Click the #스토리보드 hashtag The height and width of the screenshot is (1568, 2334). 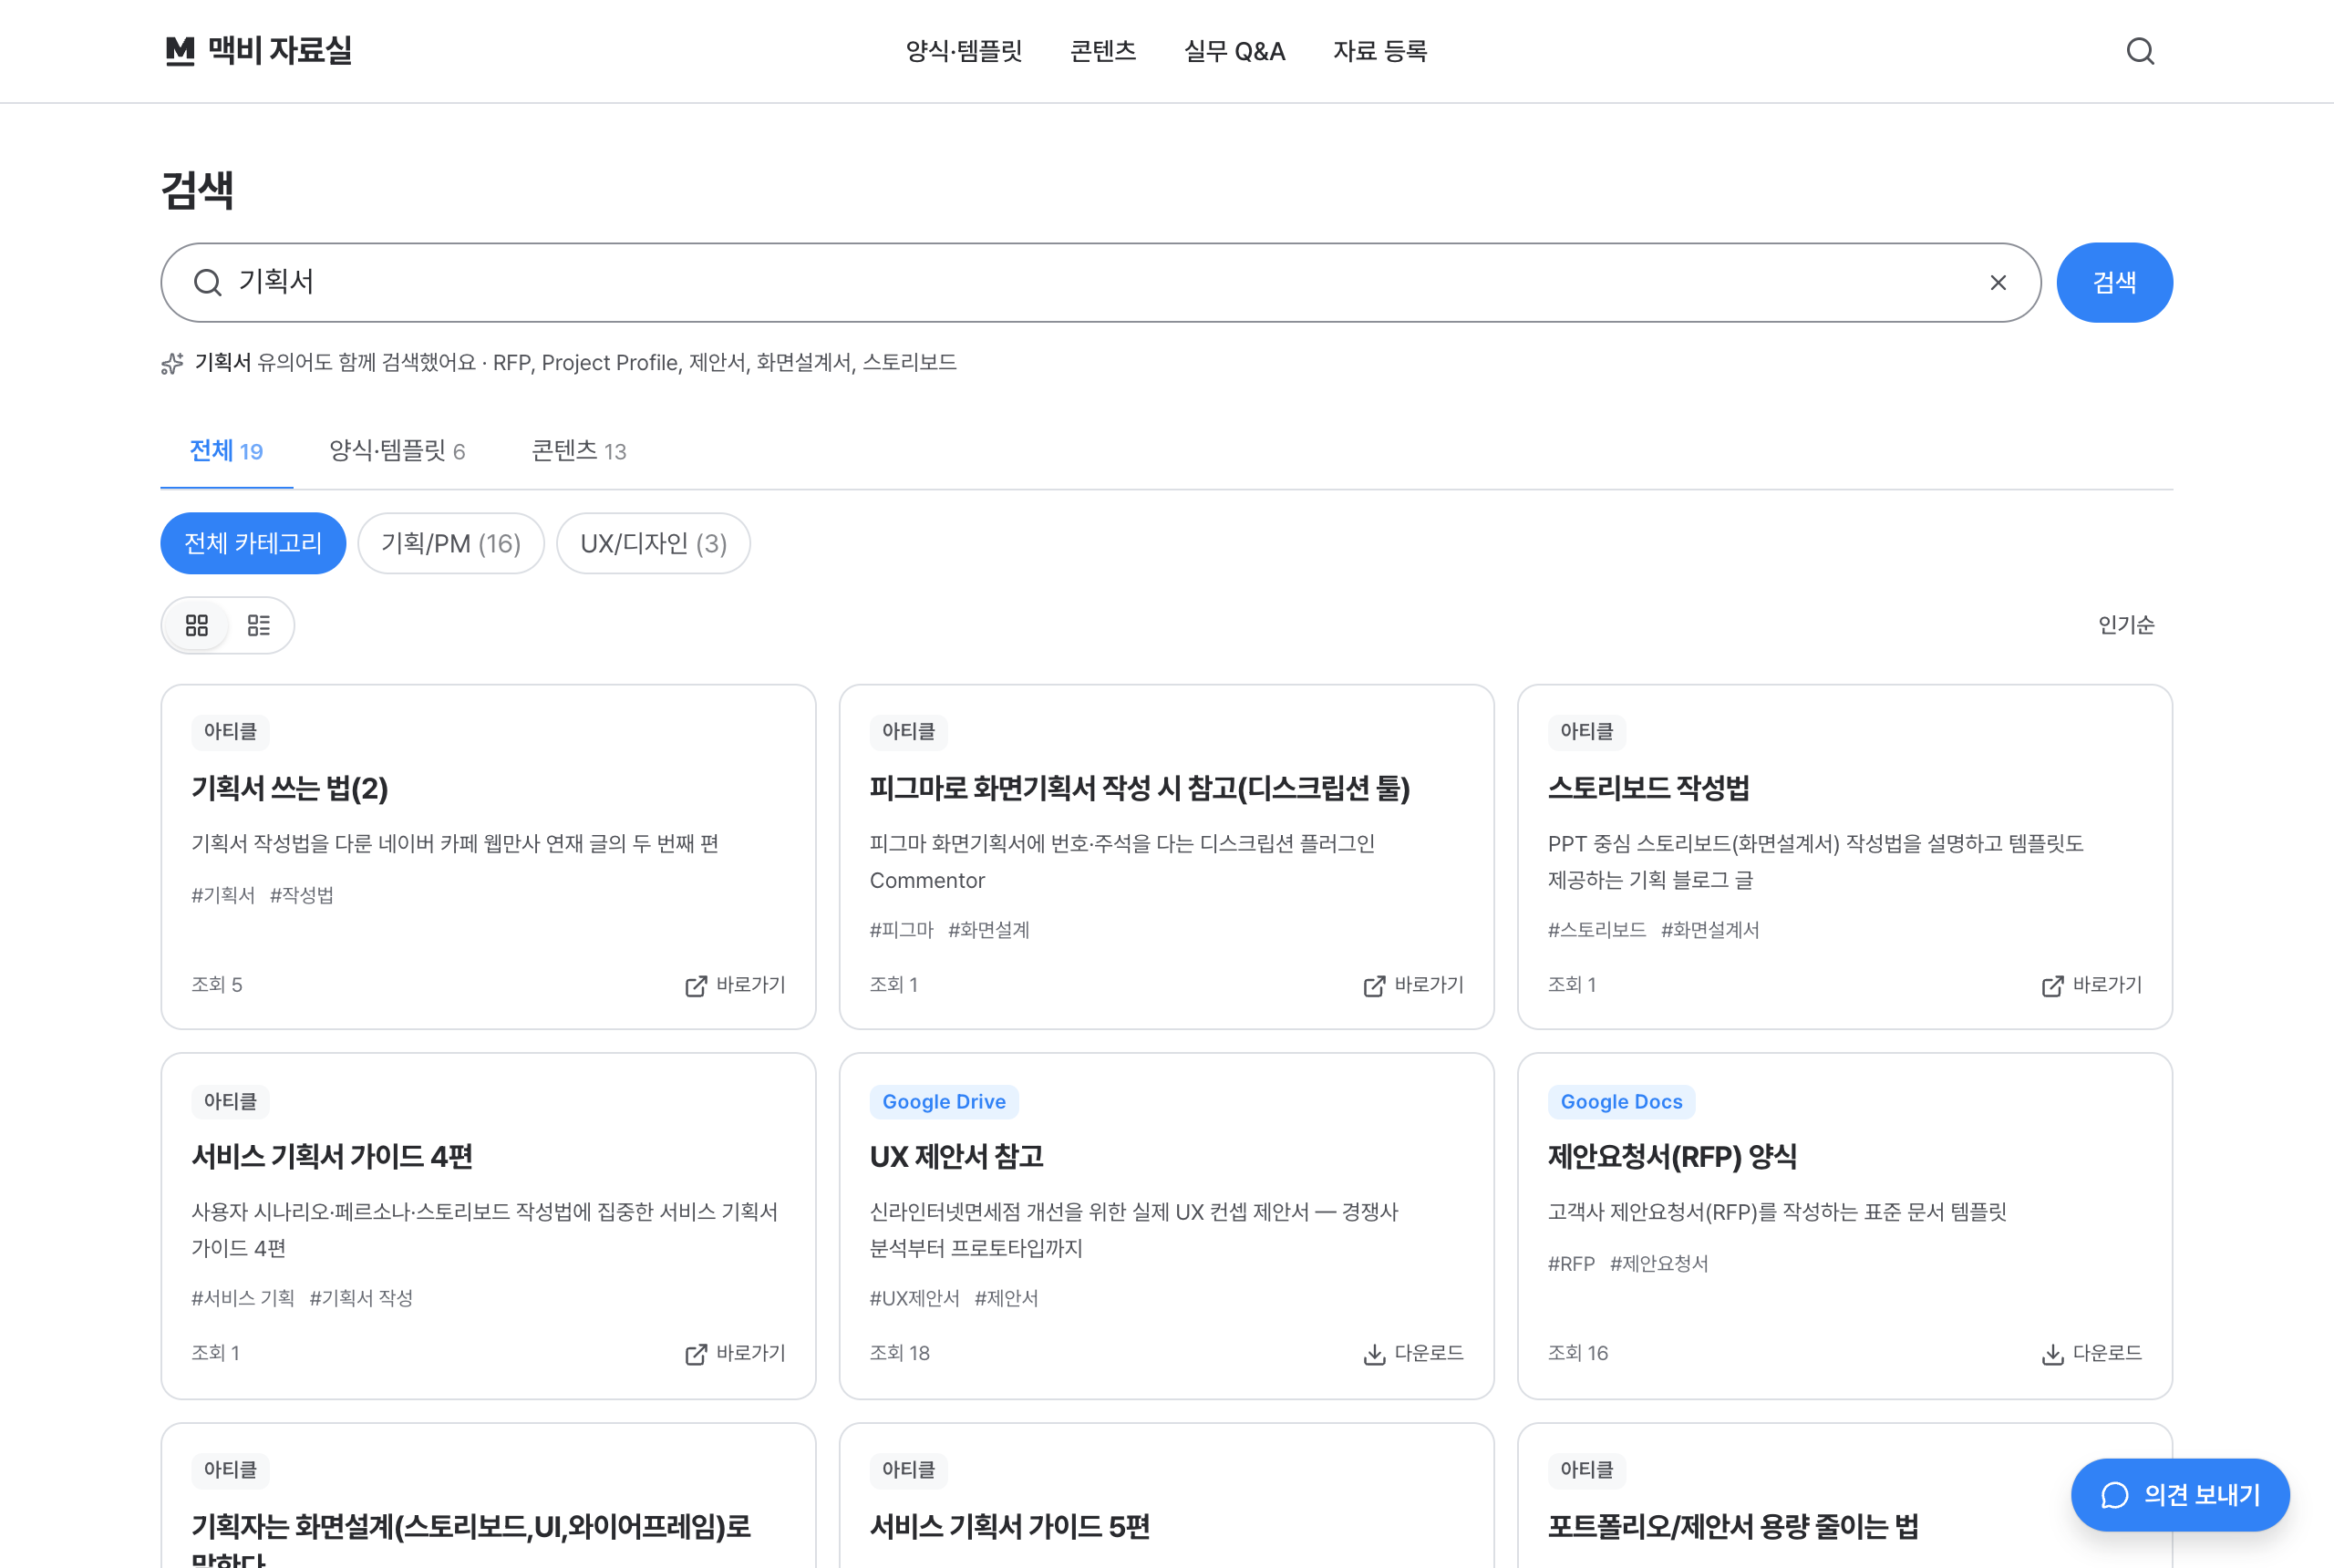click(1596, 930)
